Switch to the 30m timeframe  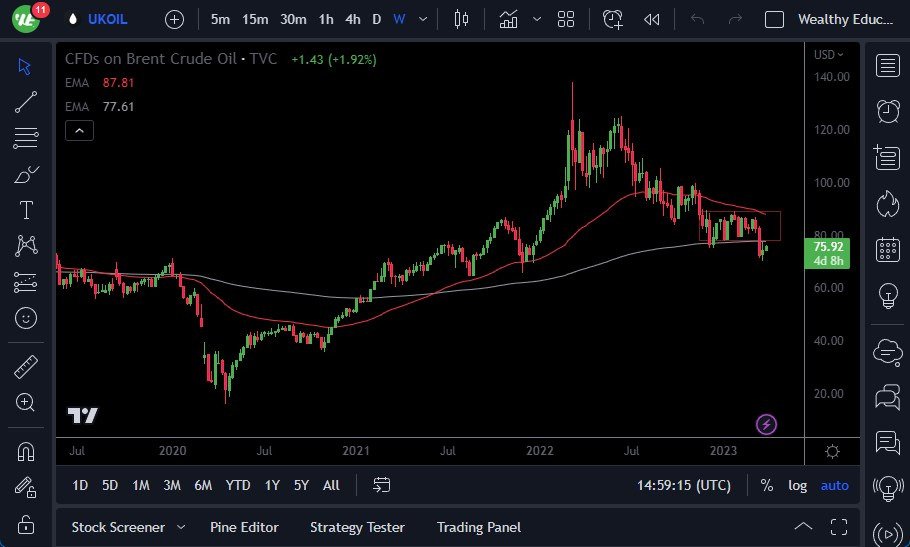[293, 19]
